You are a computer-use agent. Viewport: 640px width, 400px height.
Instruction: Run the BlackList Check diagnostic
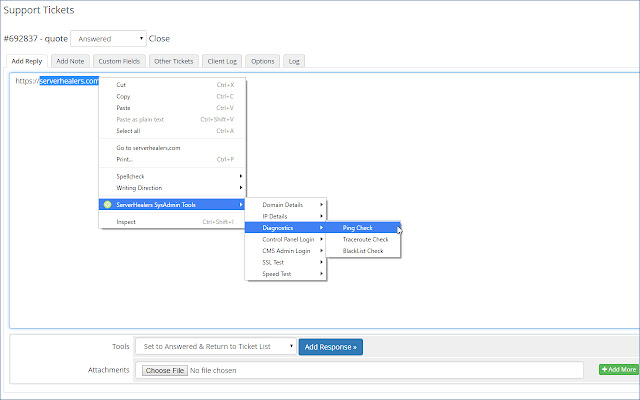pos(363,251)
